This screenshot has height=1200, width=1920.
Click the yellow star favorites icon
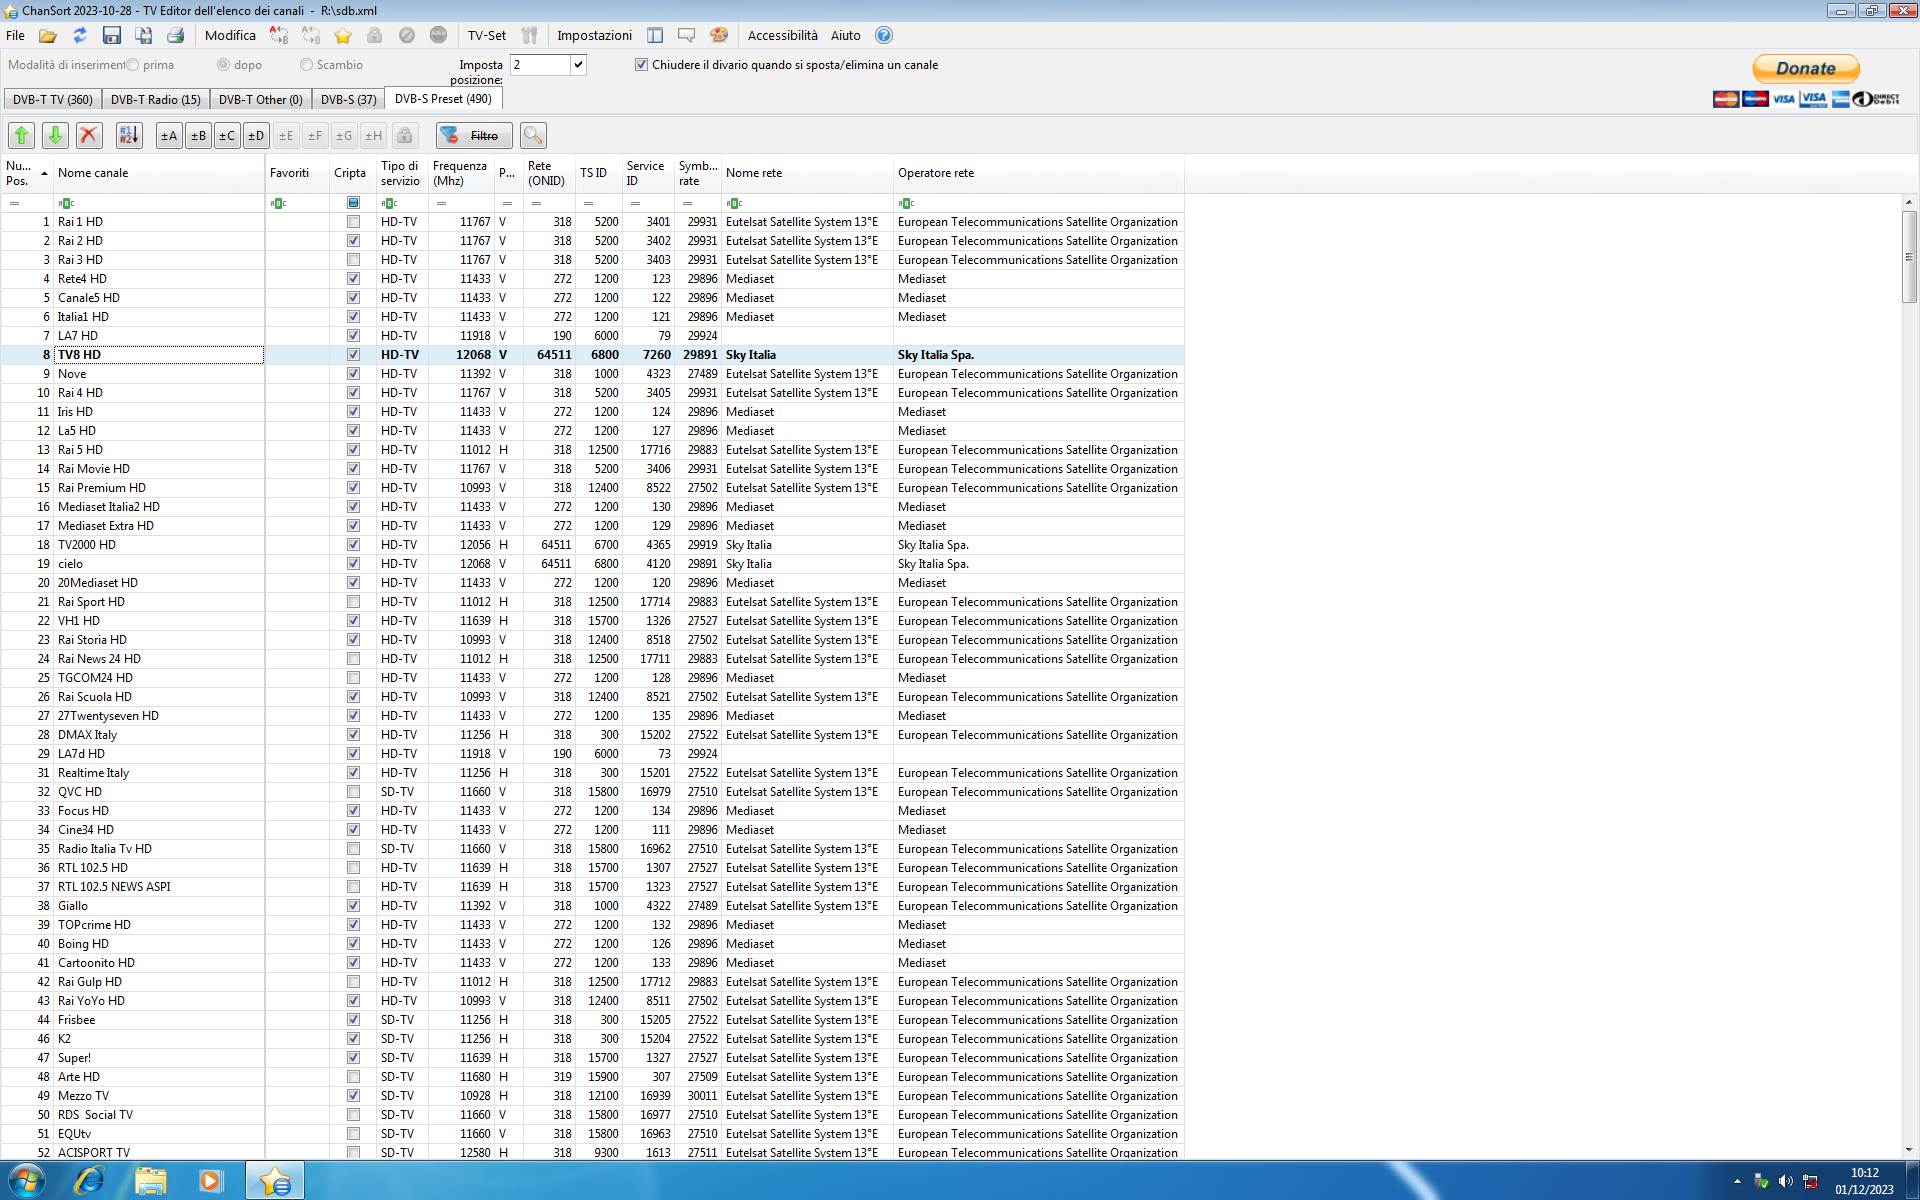coord(343,35)
